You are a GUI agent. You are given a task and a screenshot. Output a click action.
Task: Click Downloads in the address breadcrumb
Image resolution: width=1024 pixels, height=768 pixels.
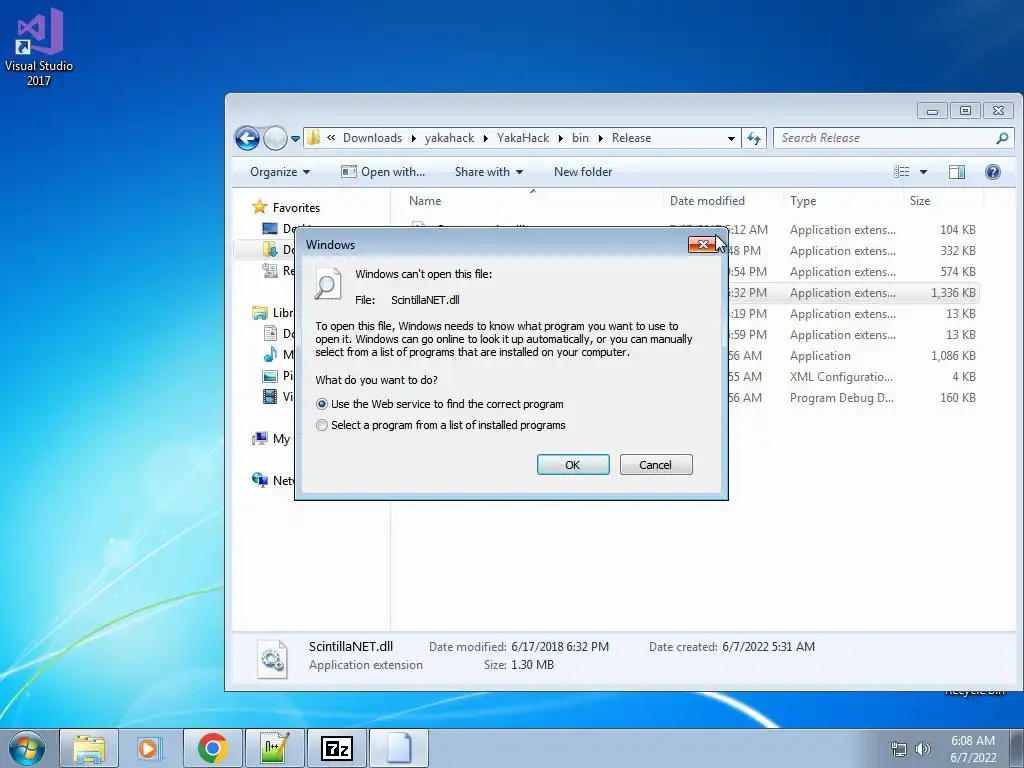[372, 138]
